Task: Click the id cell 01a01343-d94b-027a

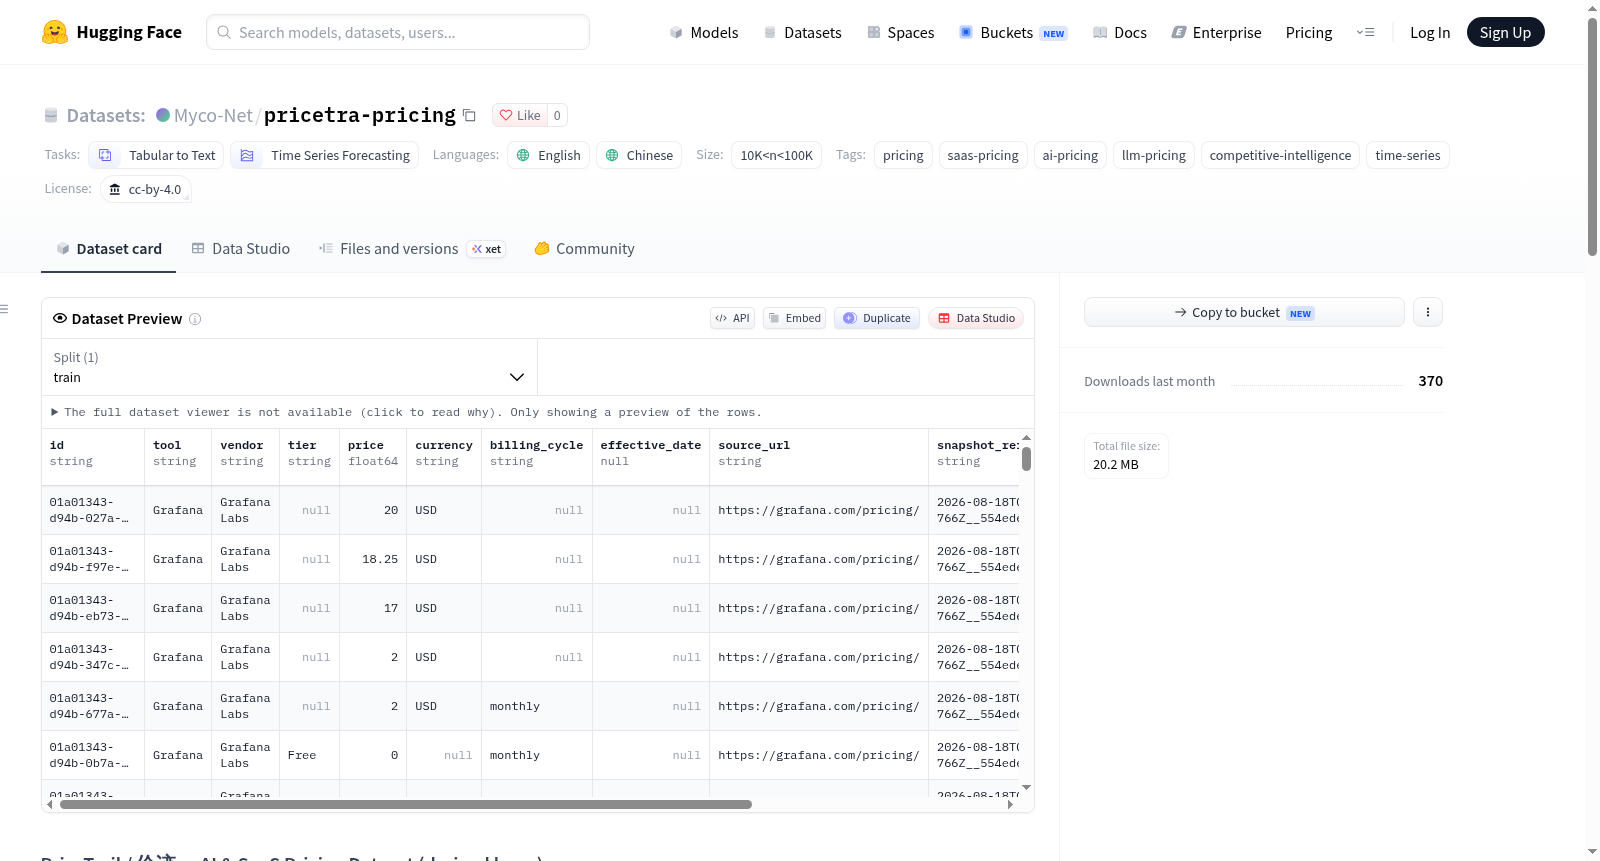Action: point(93,510)
